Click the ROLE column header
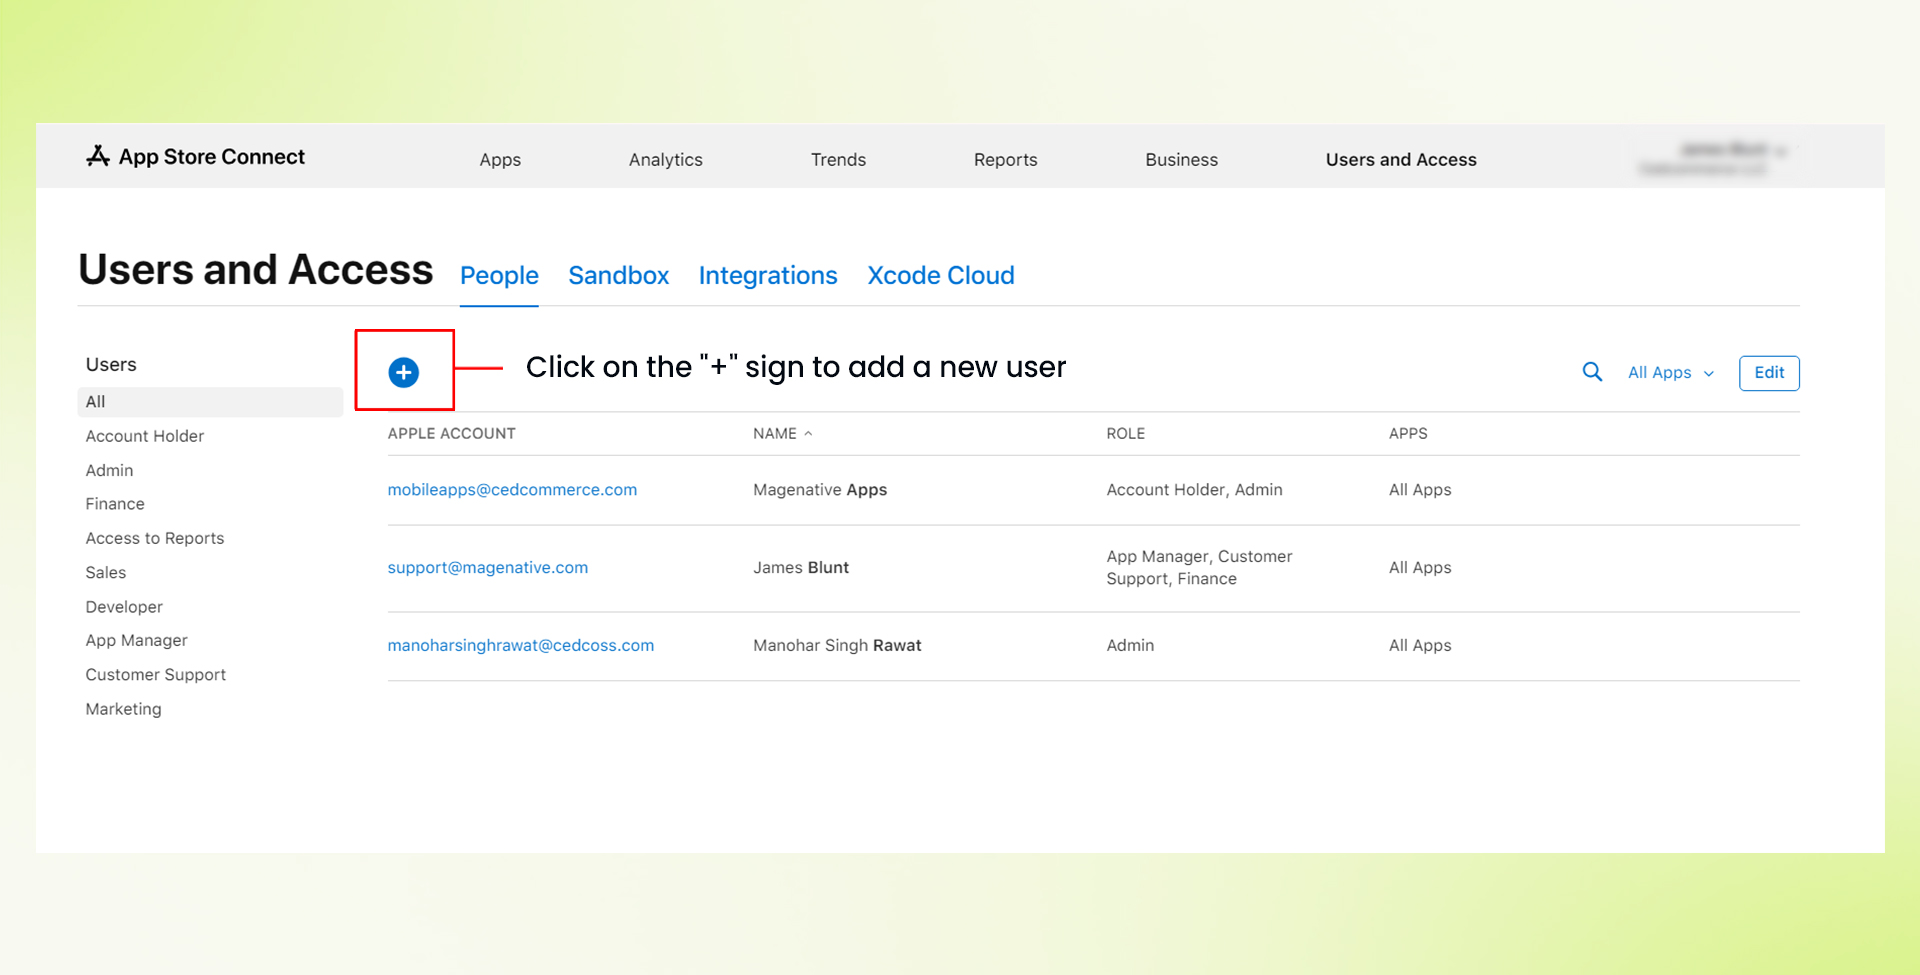1920x975 pixels. tap(1126, 434)
